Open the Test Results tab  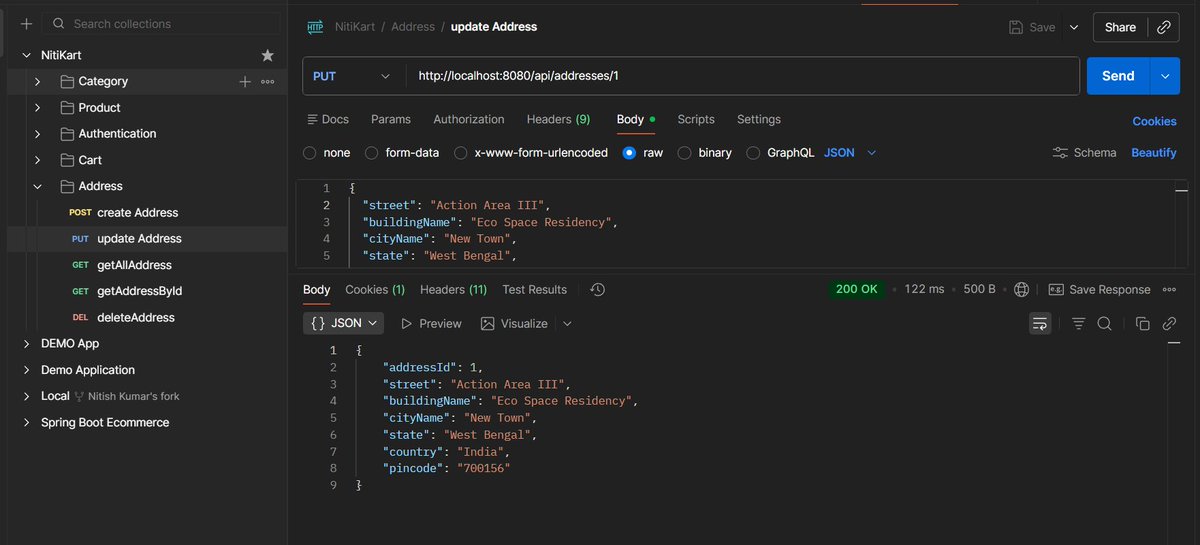click(535, 290)
